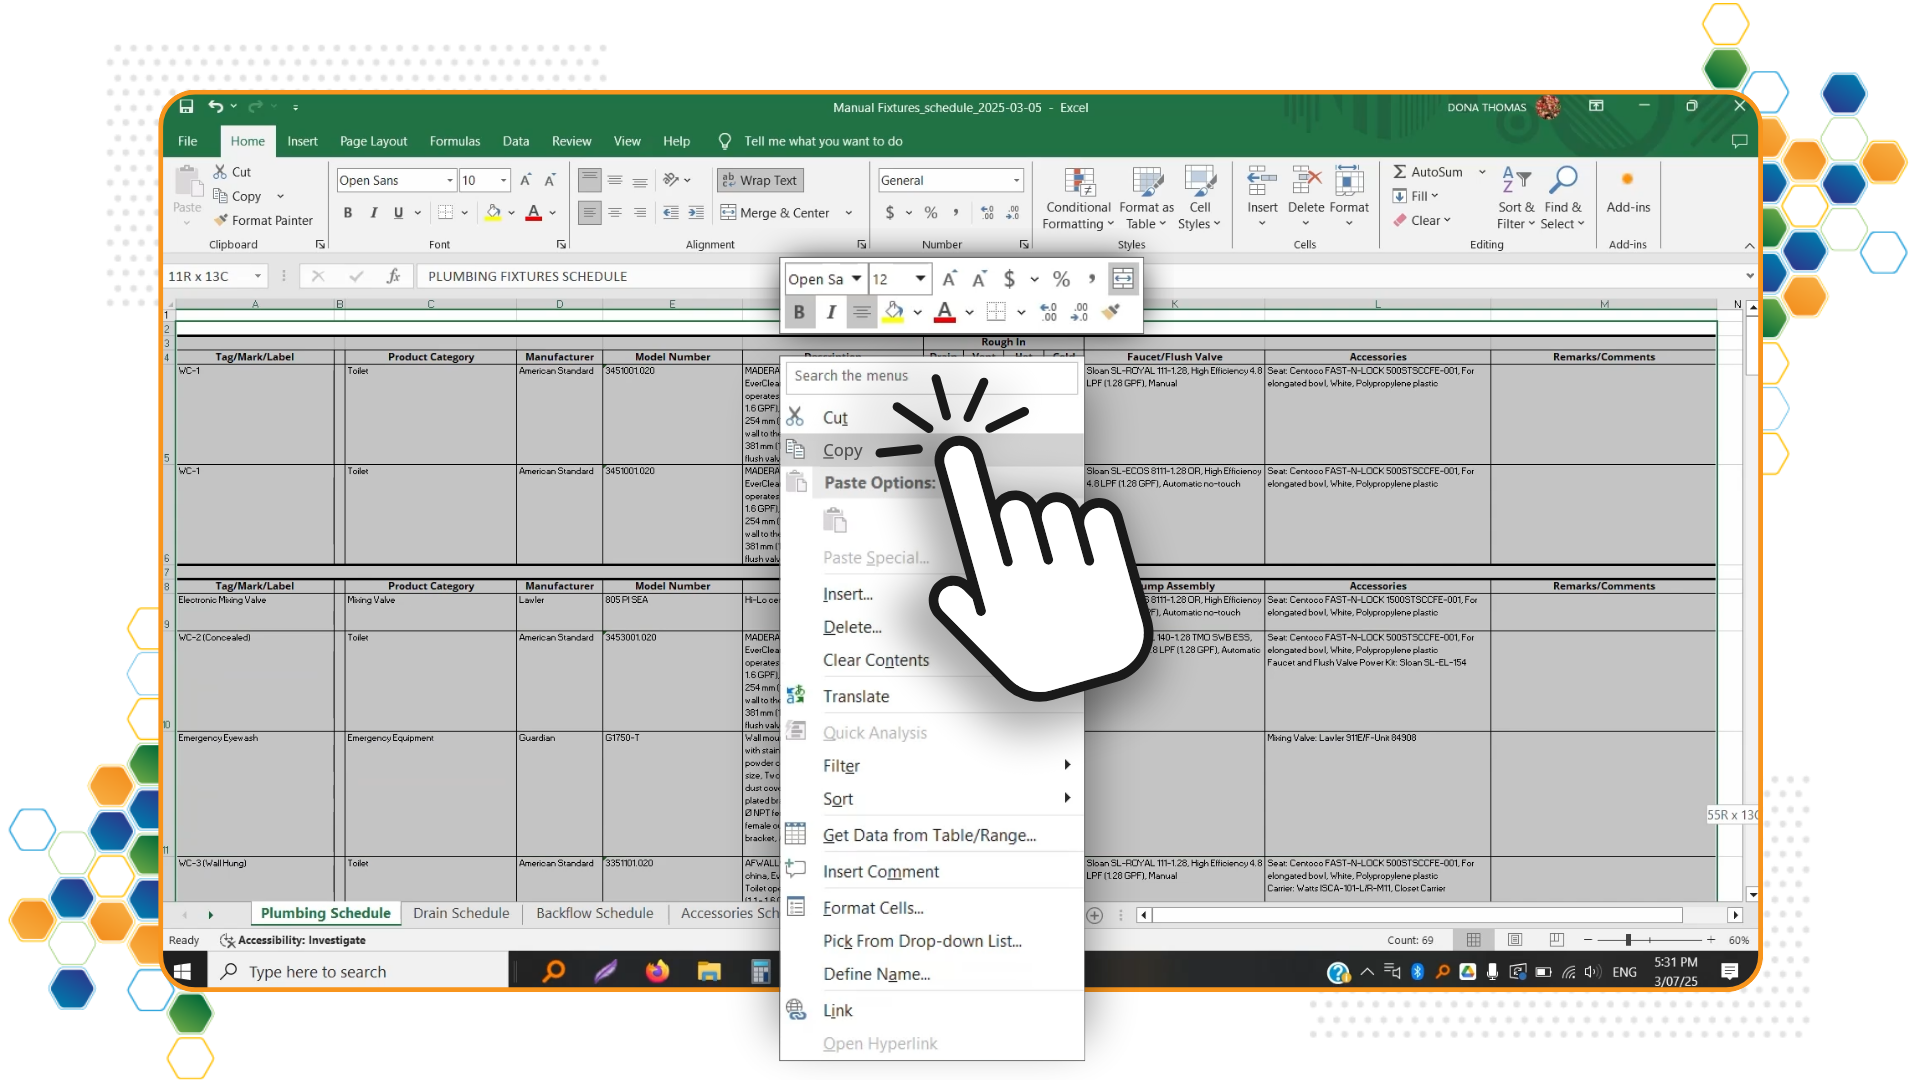
Task: Click Increase Decimal in mini toolbar
Action: pyautogui.click(x=1048, y=312)
